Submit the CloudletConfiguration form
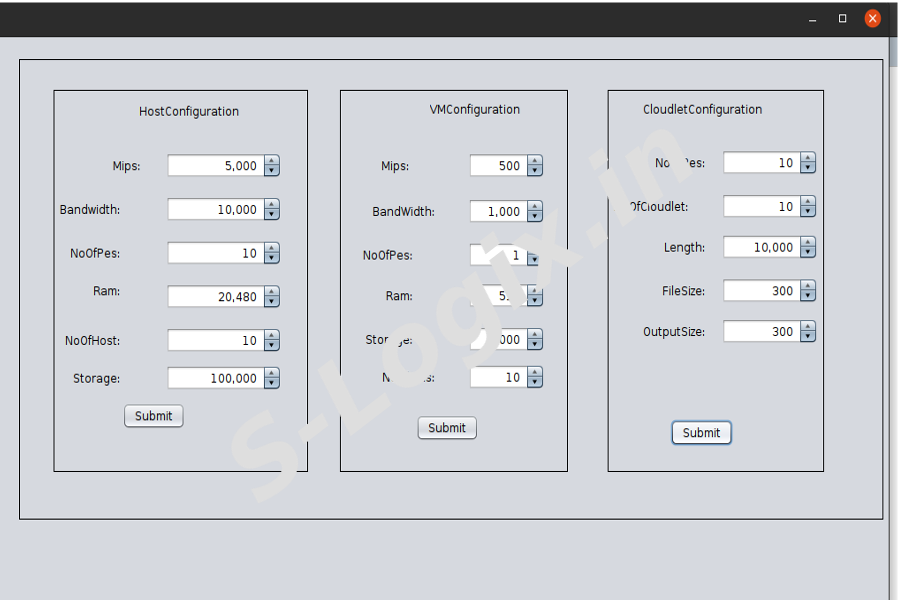900x600 pixels. click(x=701, y=433)
